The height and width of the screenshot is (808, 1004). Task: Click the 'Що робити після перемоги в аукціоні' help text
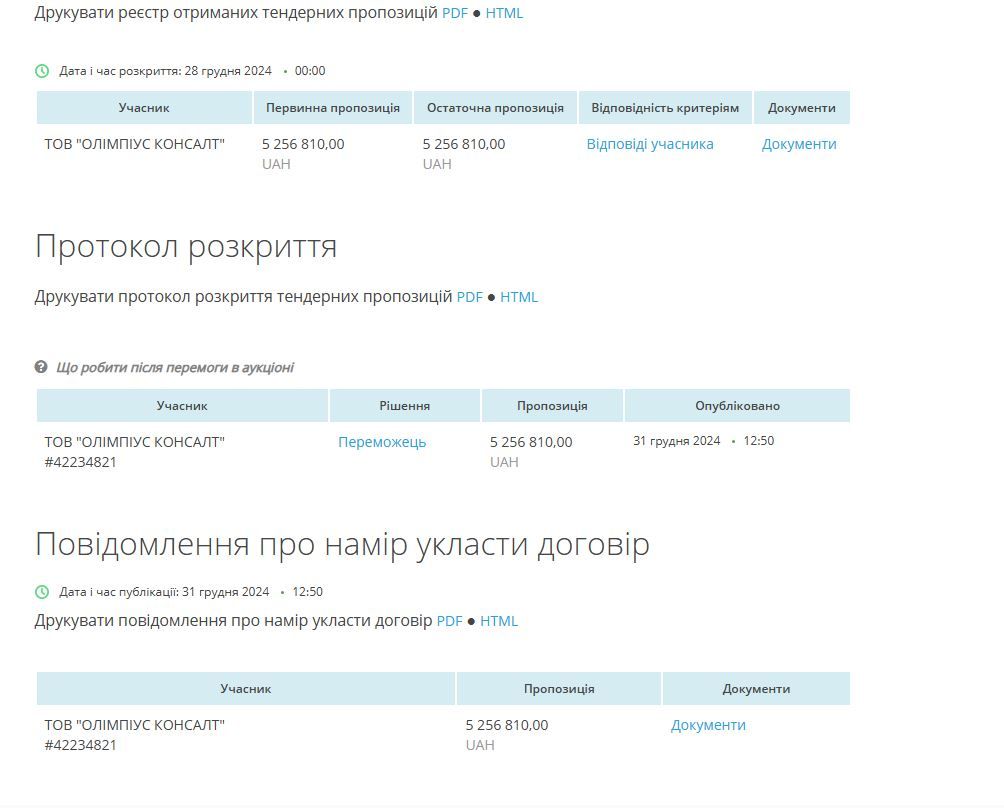pyautogui.click(x=176, y=367)
